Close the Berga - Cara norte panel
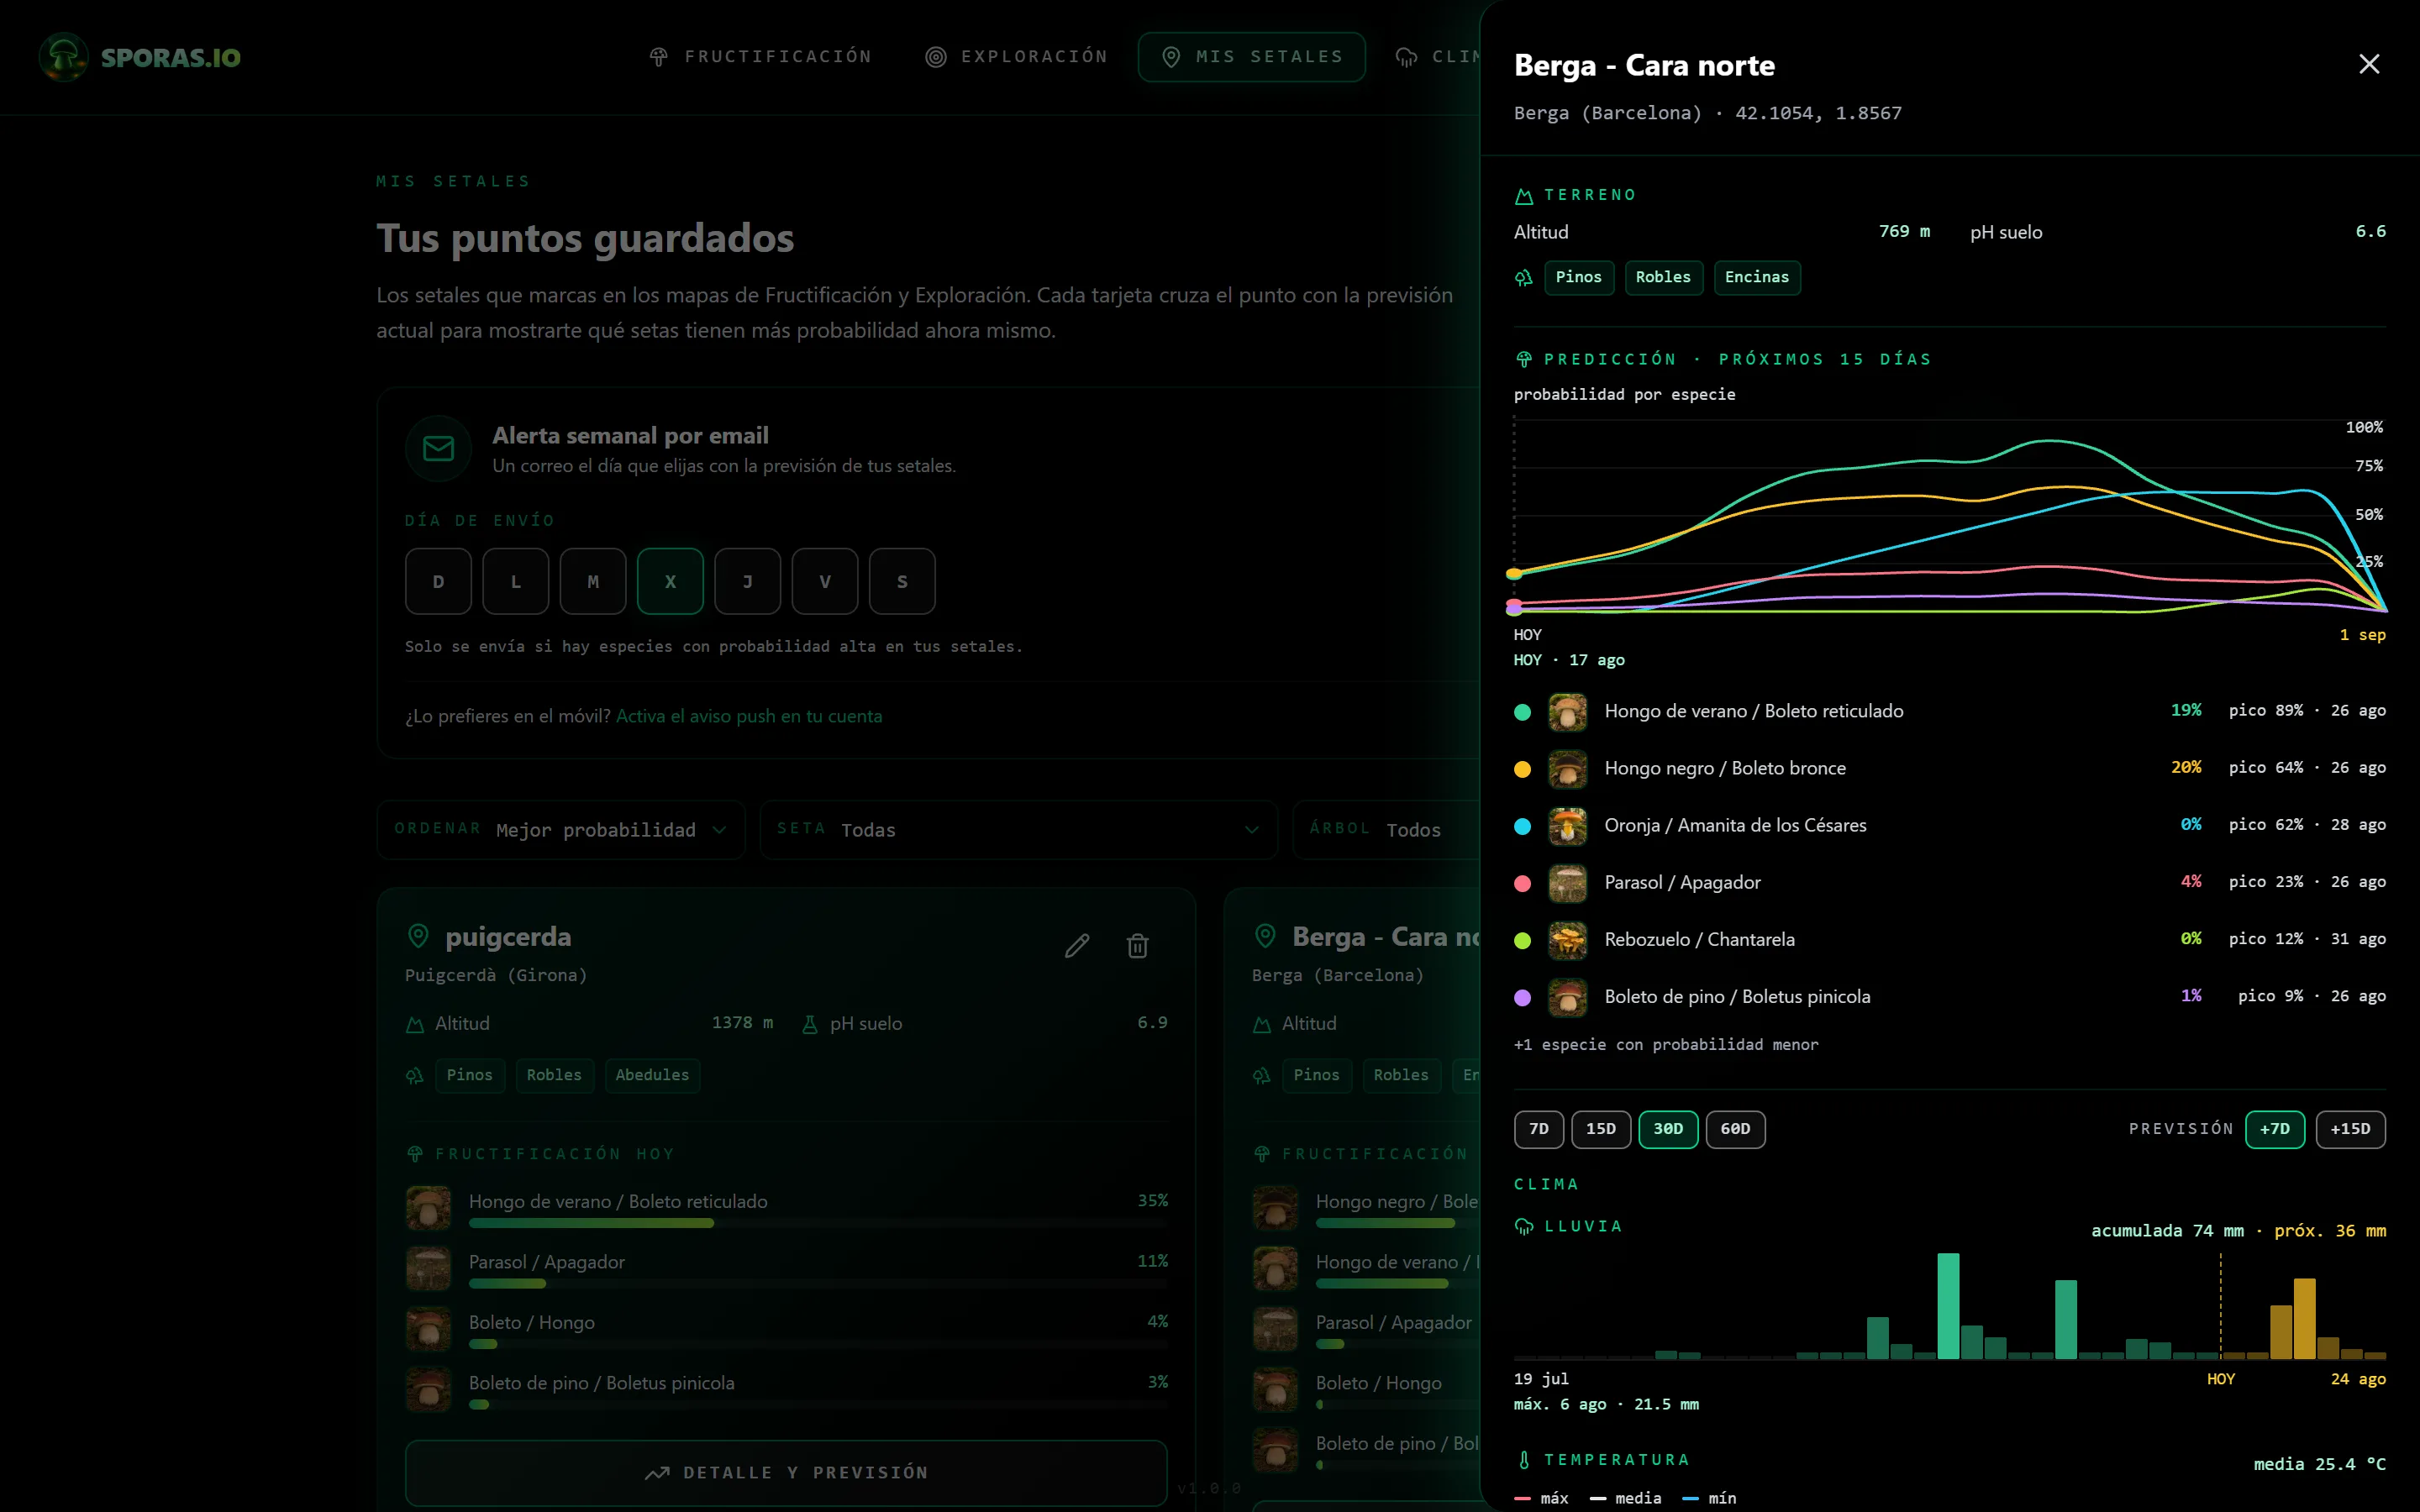The width and height of the screenshot is (2420, 1512). click(2368, 64)
